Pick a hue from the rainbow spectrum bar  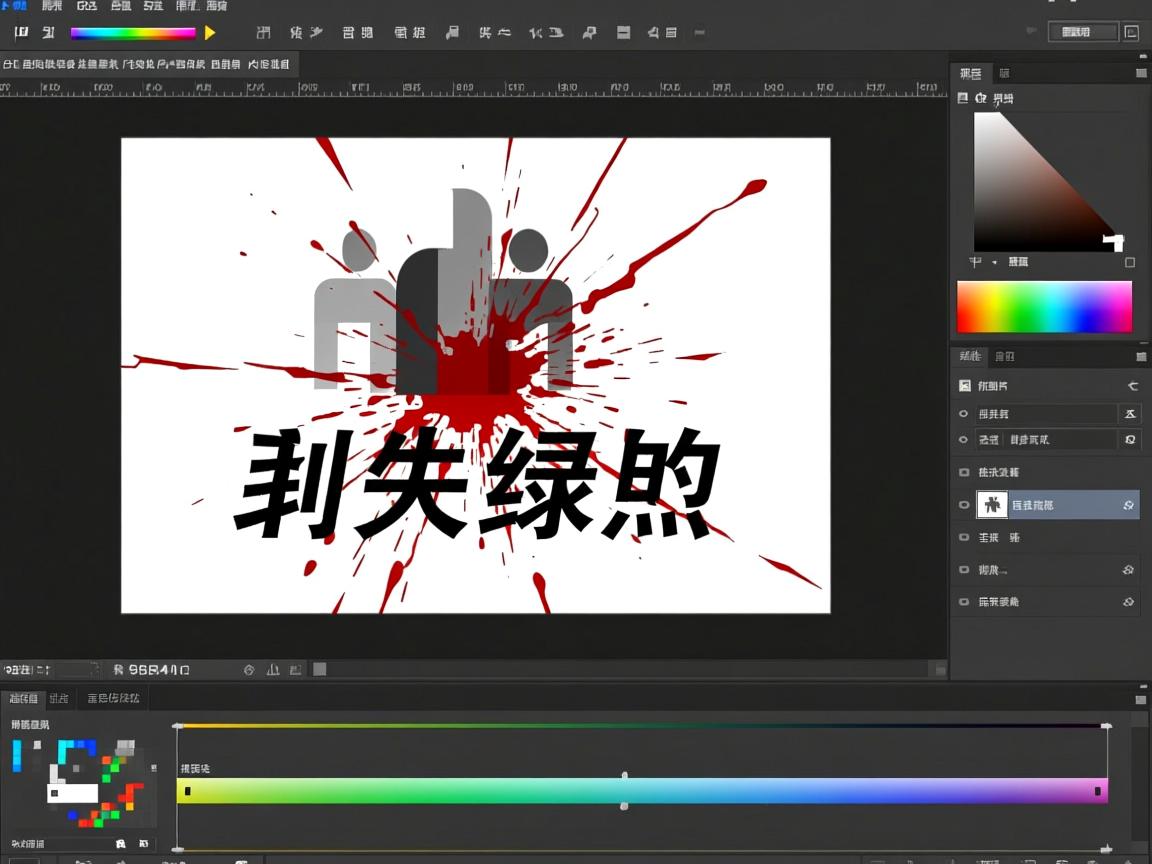pyautogui.click(x=1044, y=306)
